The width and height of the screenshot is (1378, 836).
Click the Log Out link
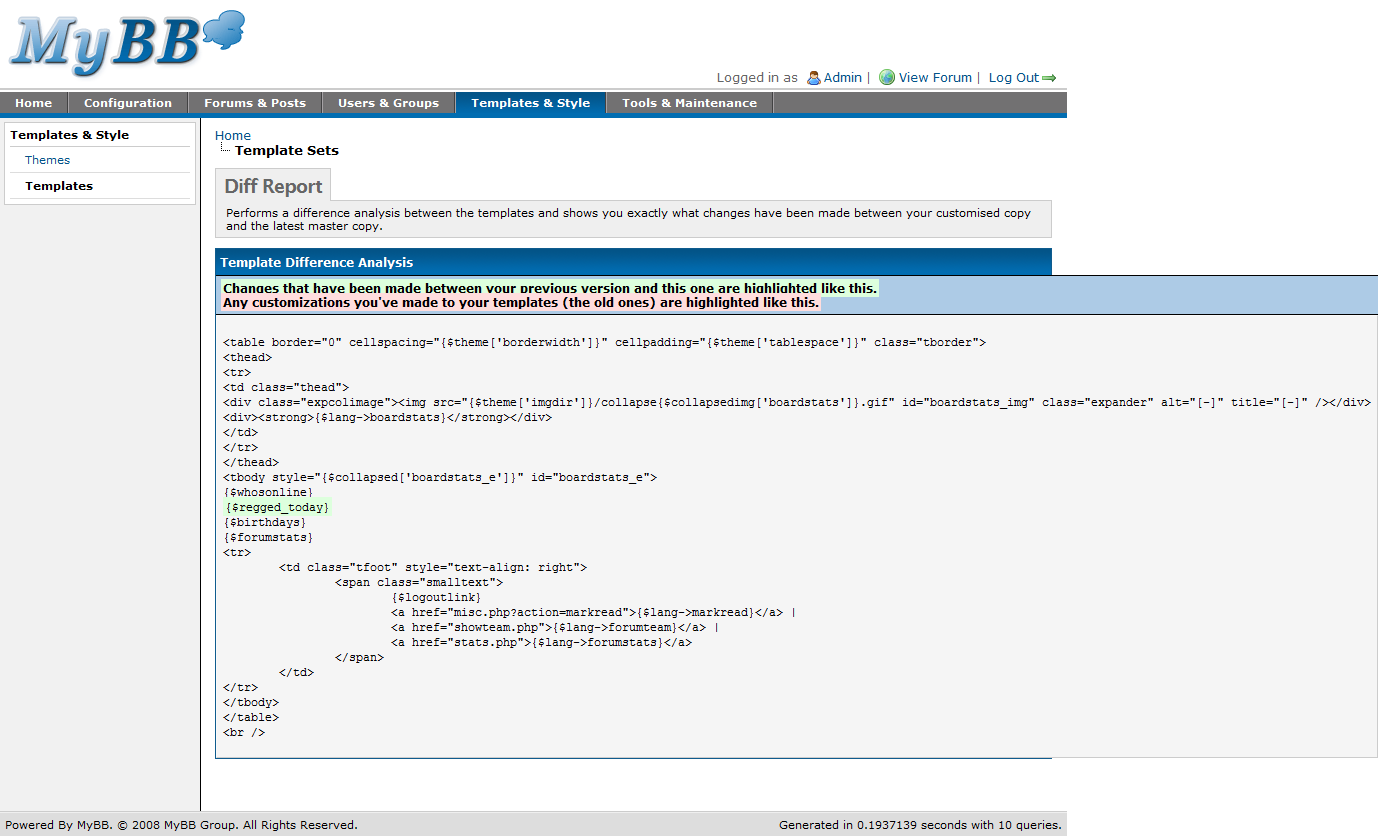click(1014, 77)
